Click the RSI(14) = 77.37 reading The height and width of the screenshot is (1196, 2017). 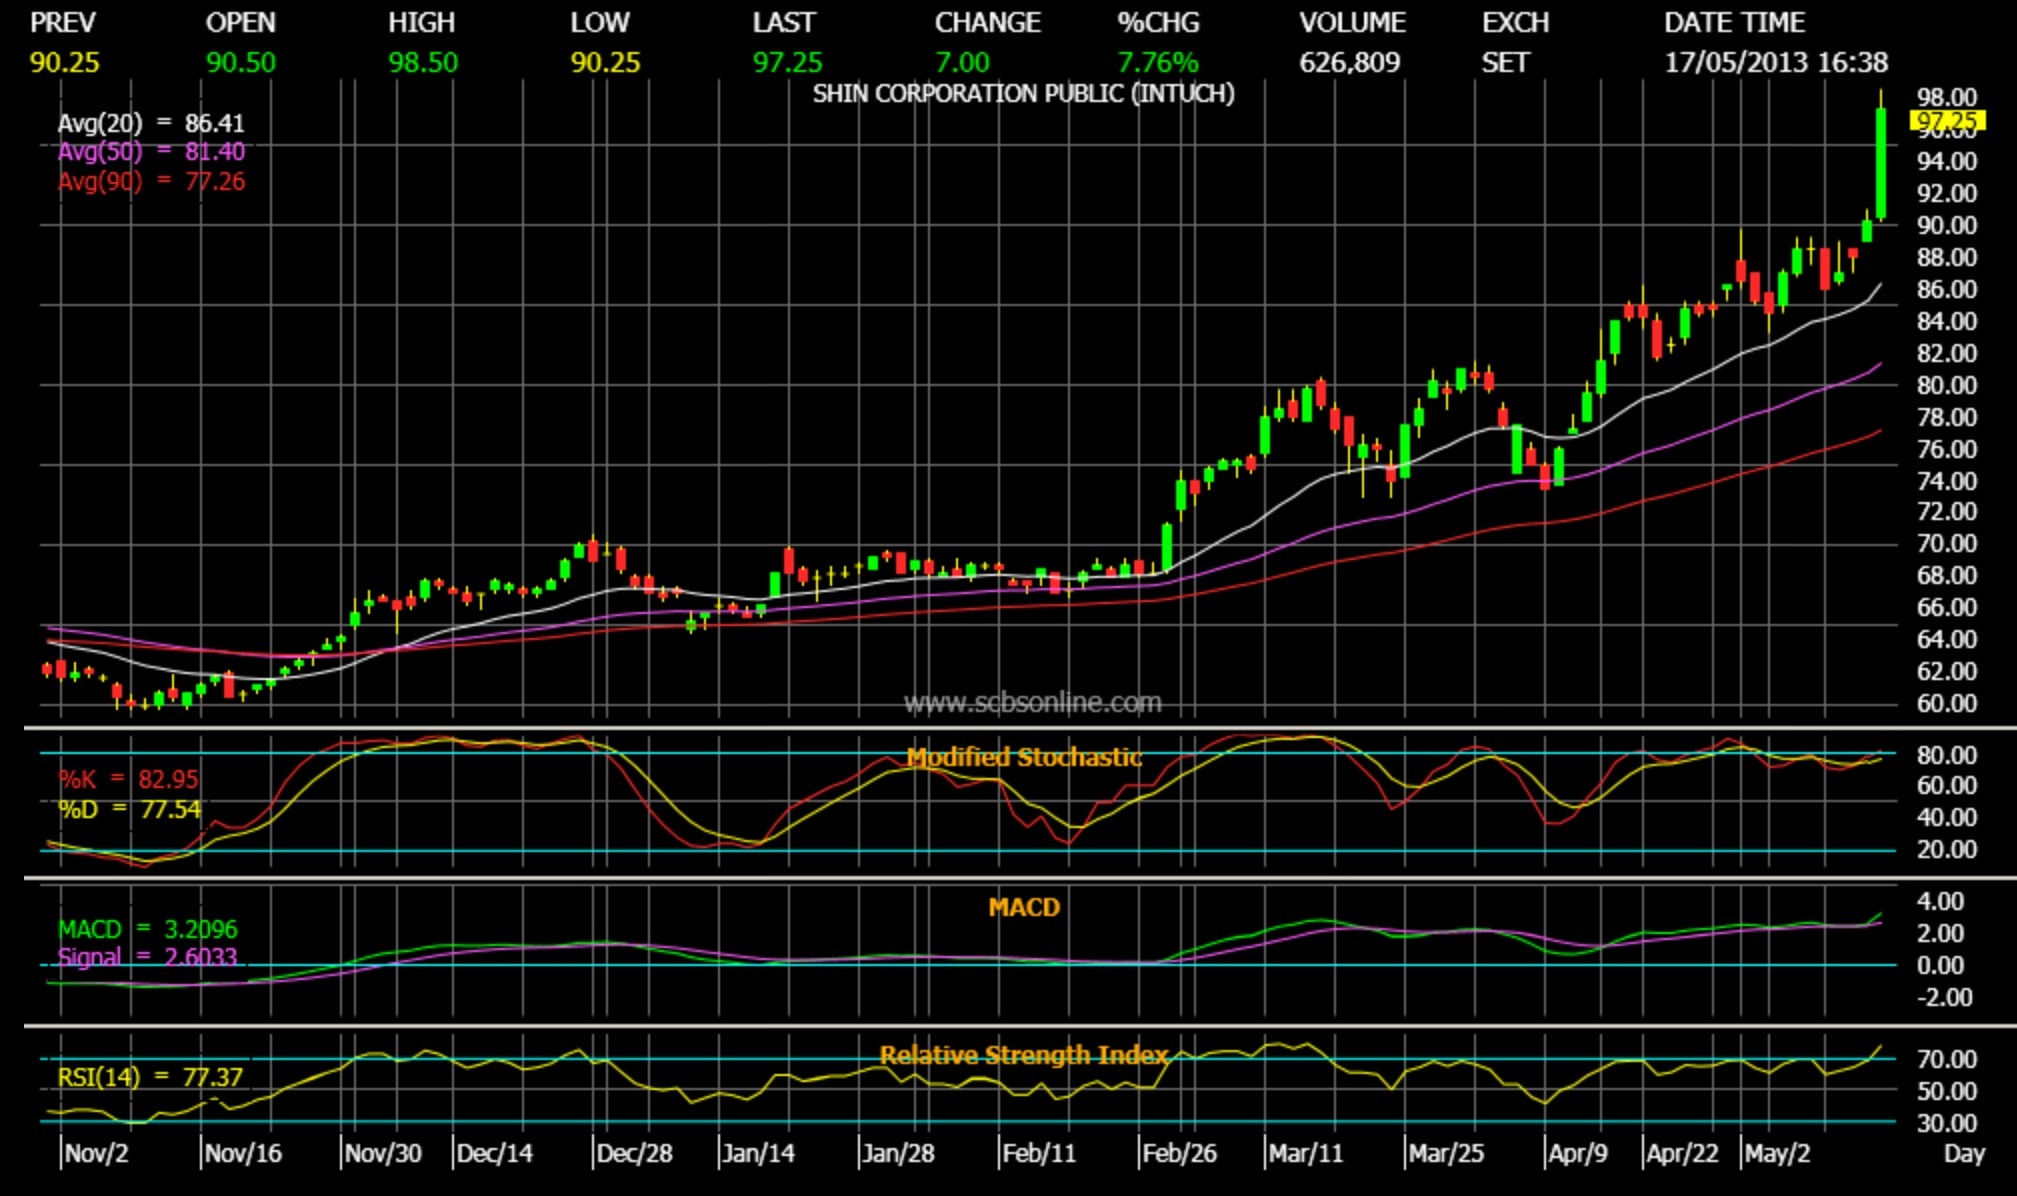150,1077
